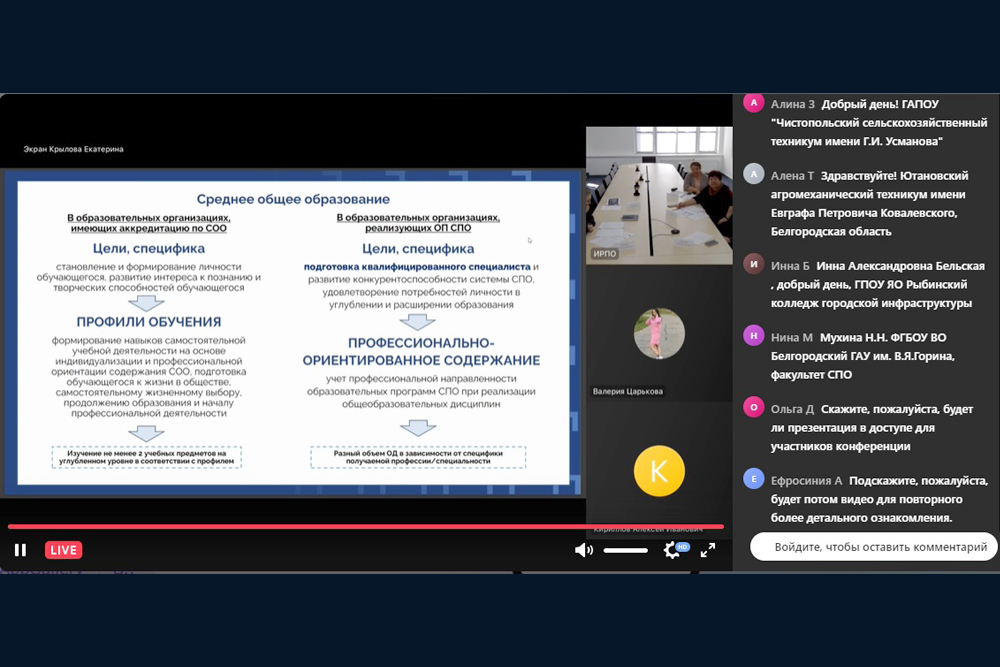The width and height of the screenshot is (1000, 667).
Task: Open video quality settings gear
Action: (x=673, y=550)
